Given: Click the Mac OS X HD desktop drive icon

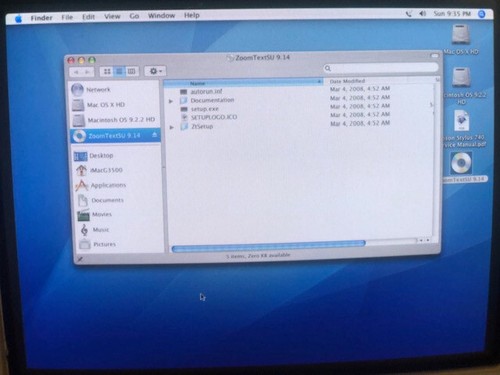Looking at the screenshot, I should coord(461,34).
